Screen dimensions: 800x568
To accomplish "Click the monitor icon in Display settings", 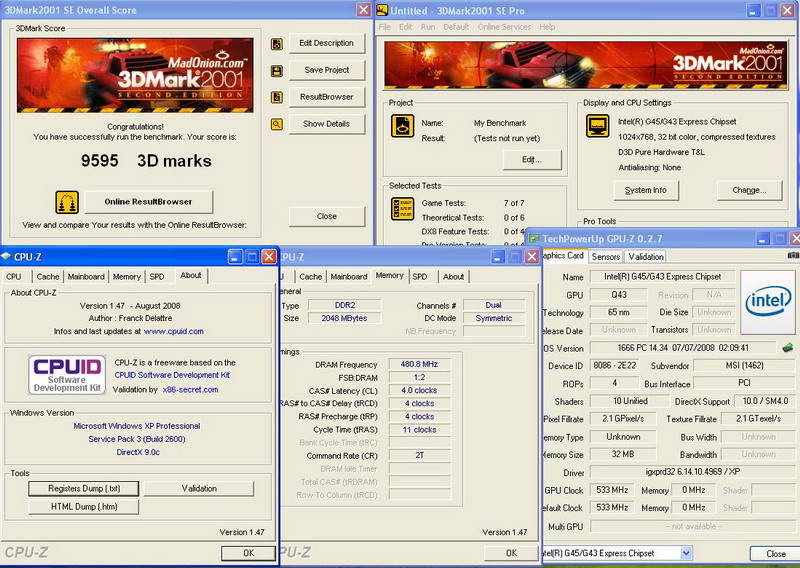I will pyautogui.click(x=597, y=126).
